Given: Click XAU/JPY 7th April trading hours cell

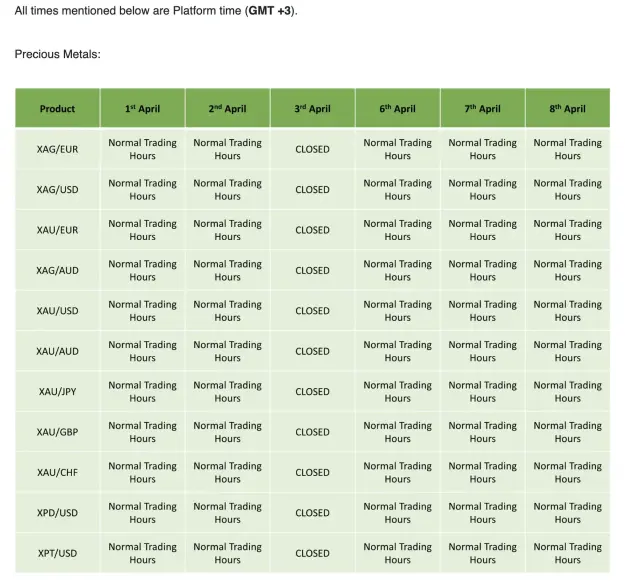Looking at the screenshot, I should [x=483, y=391].
